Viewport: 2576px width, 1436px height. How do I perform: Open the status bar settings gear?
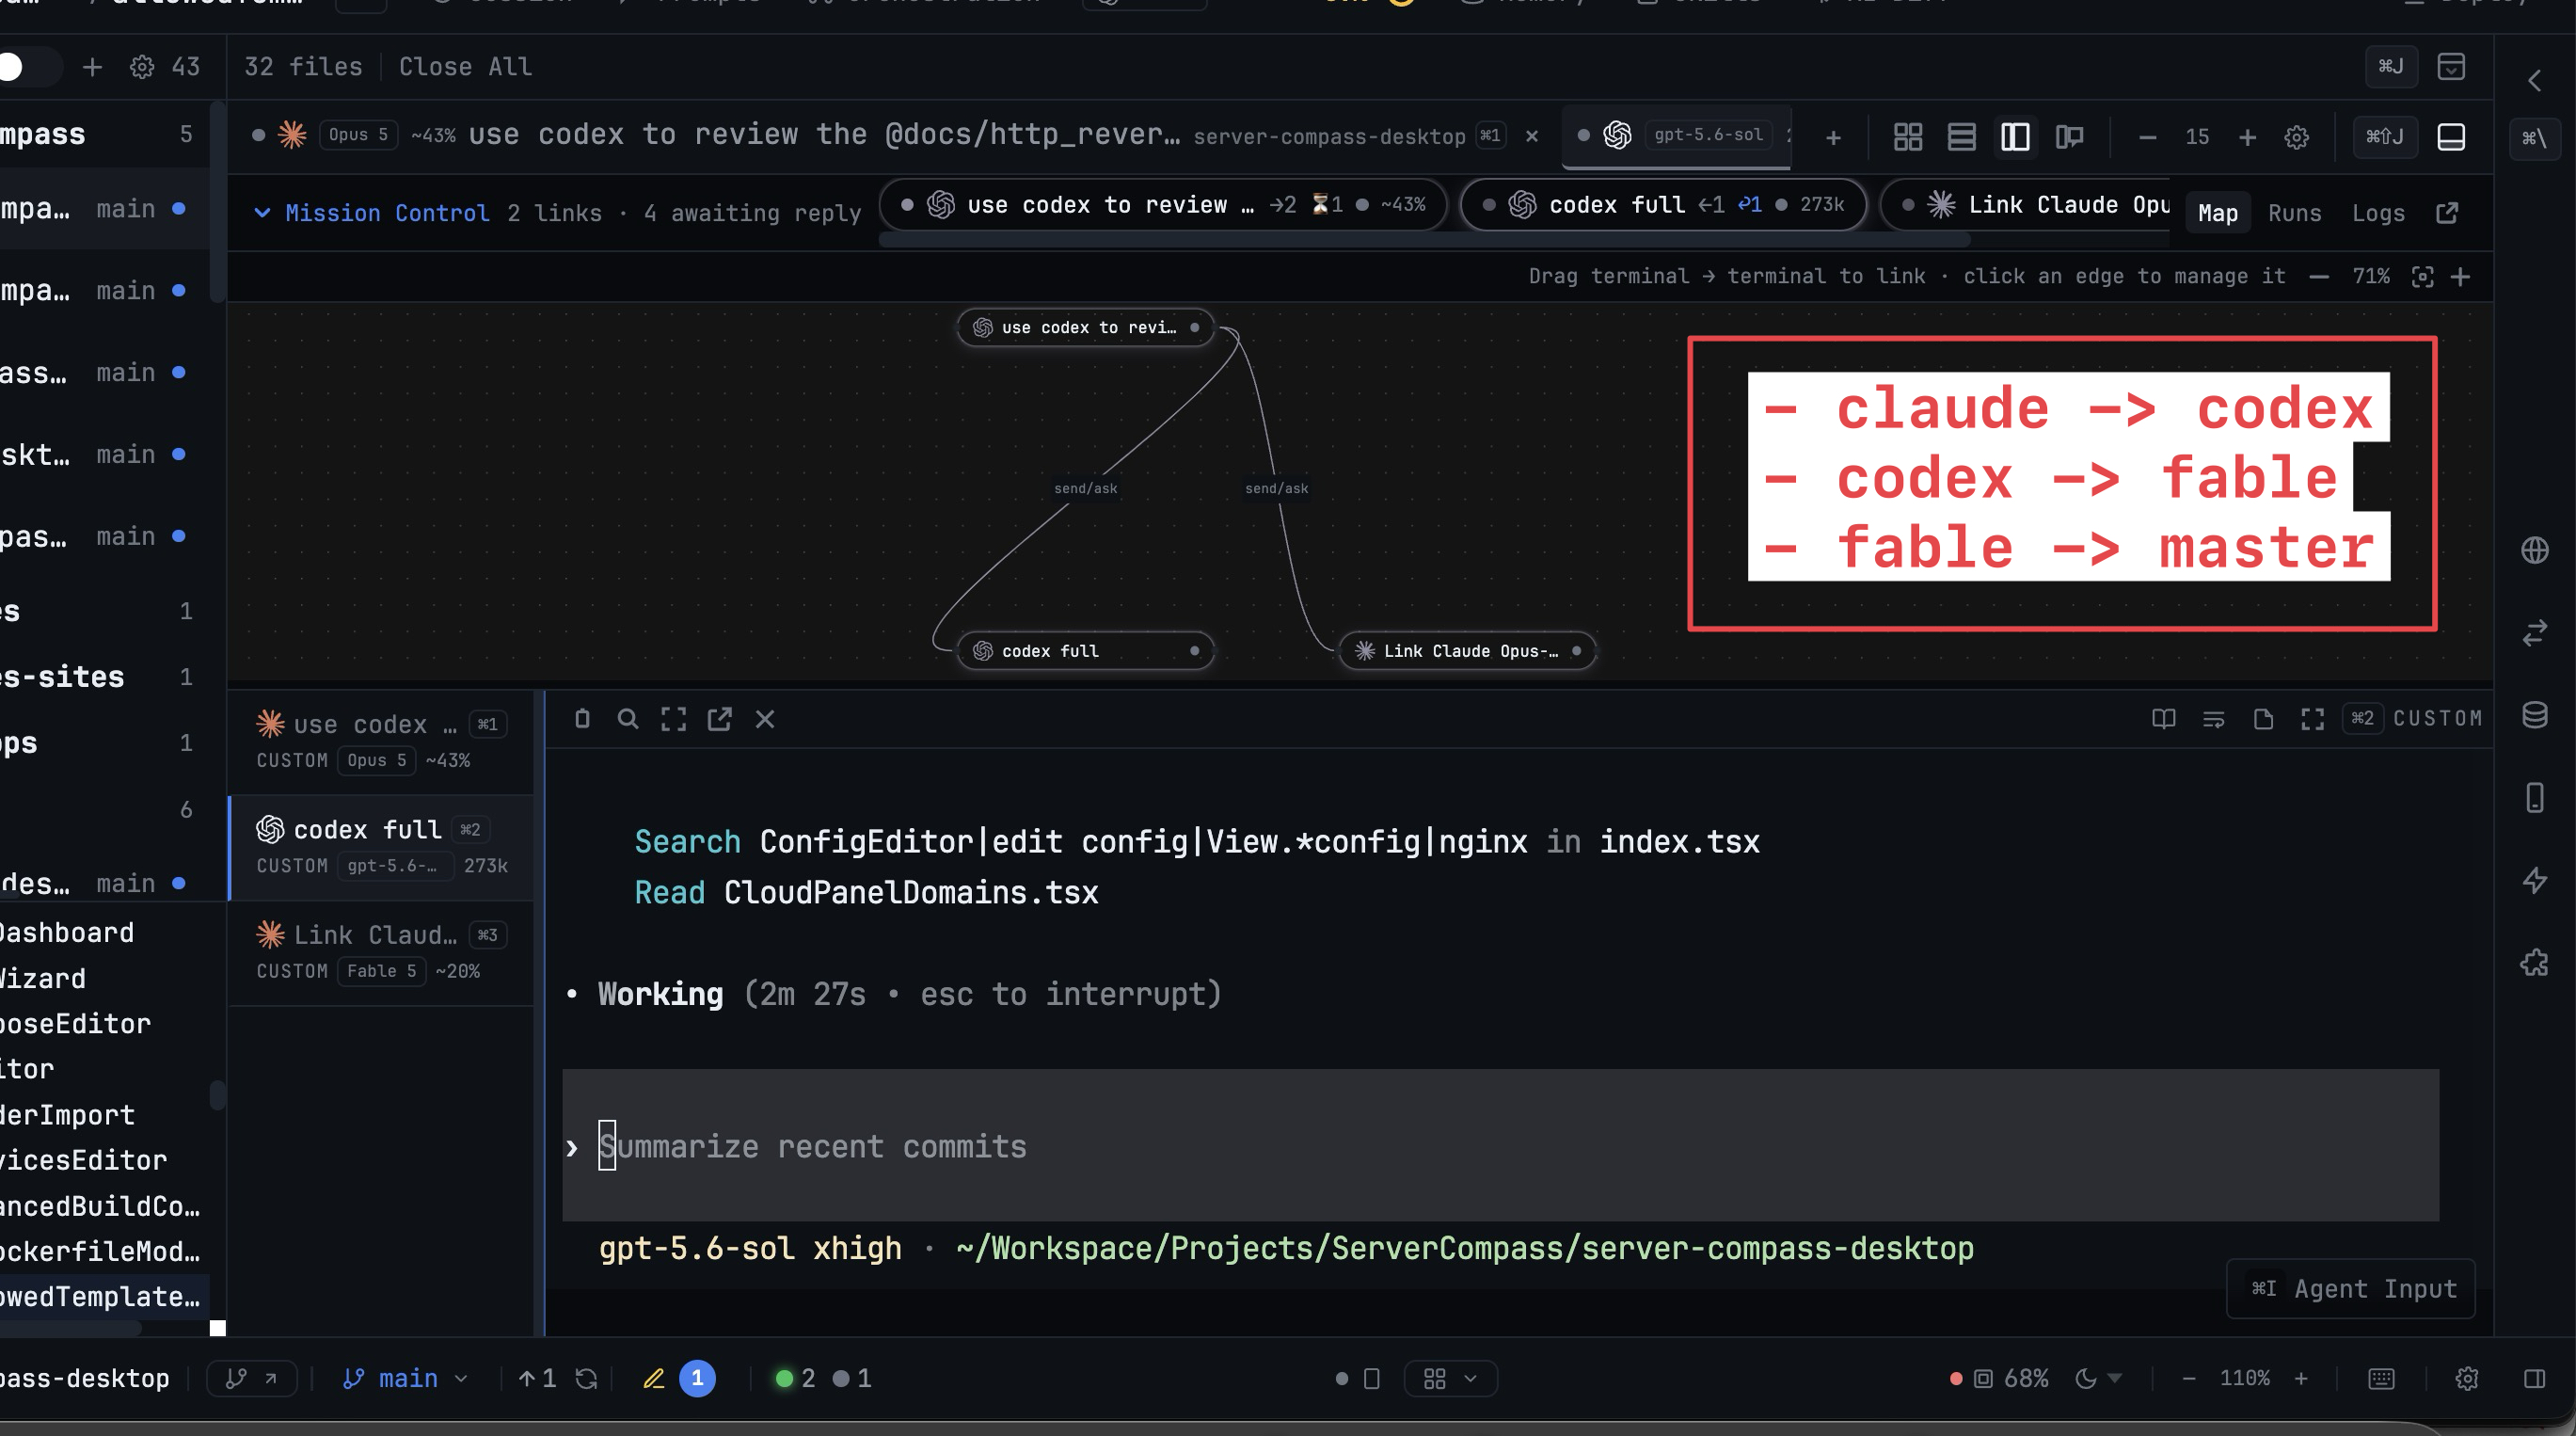2467,1379
